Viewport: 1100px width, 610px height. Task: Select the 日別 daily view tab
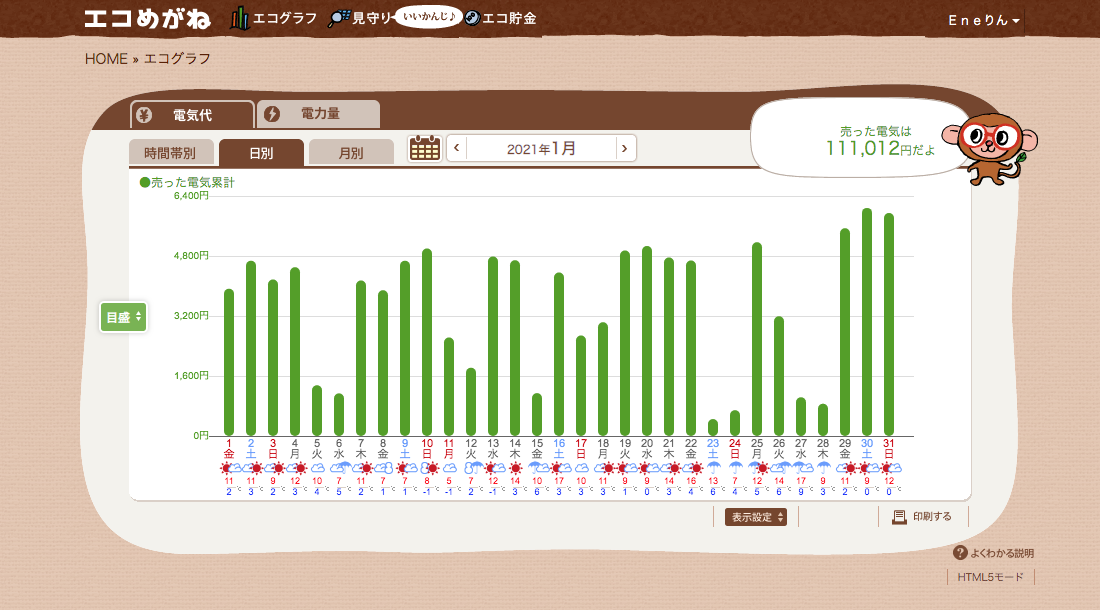click(261, 153)
